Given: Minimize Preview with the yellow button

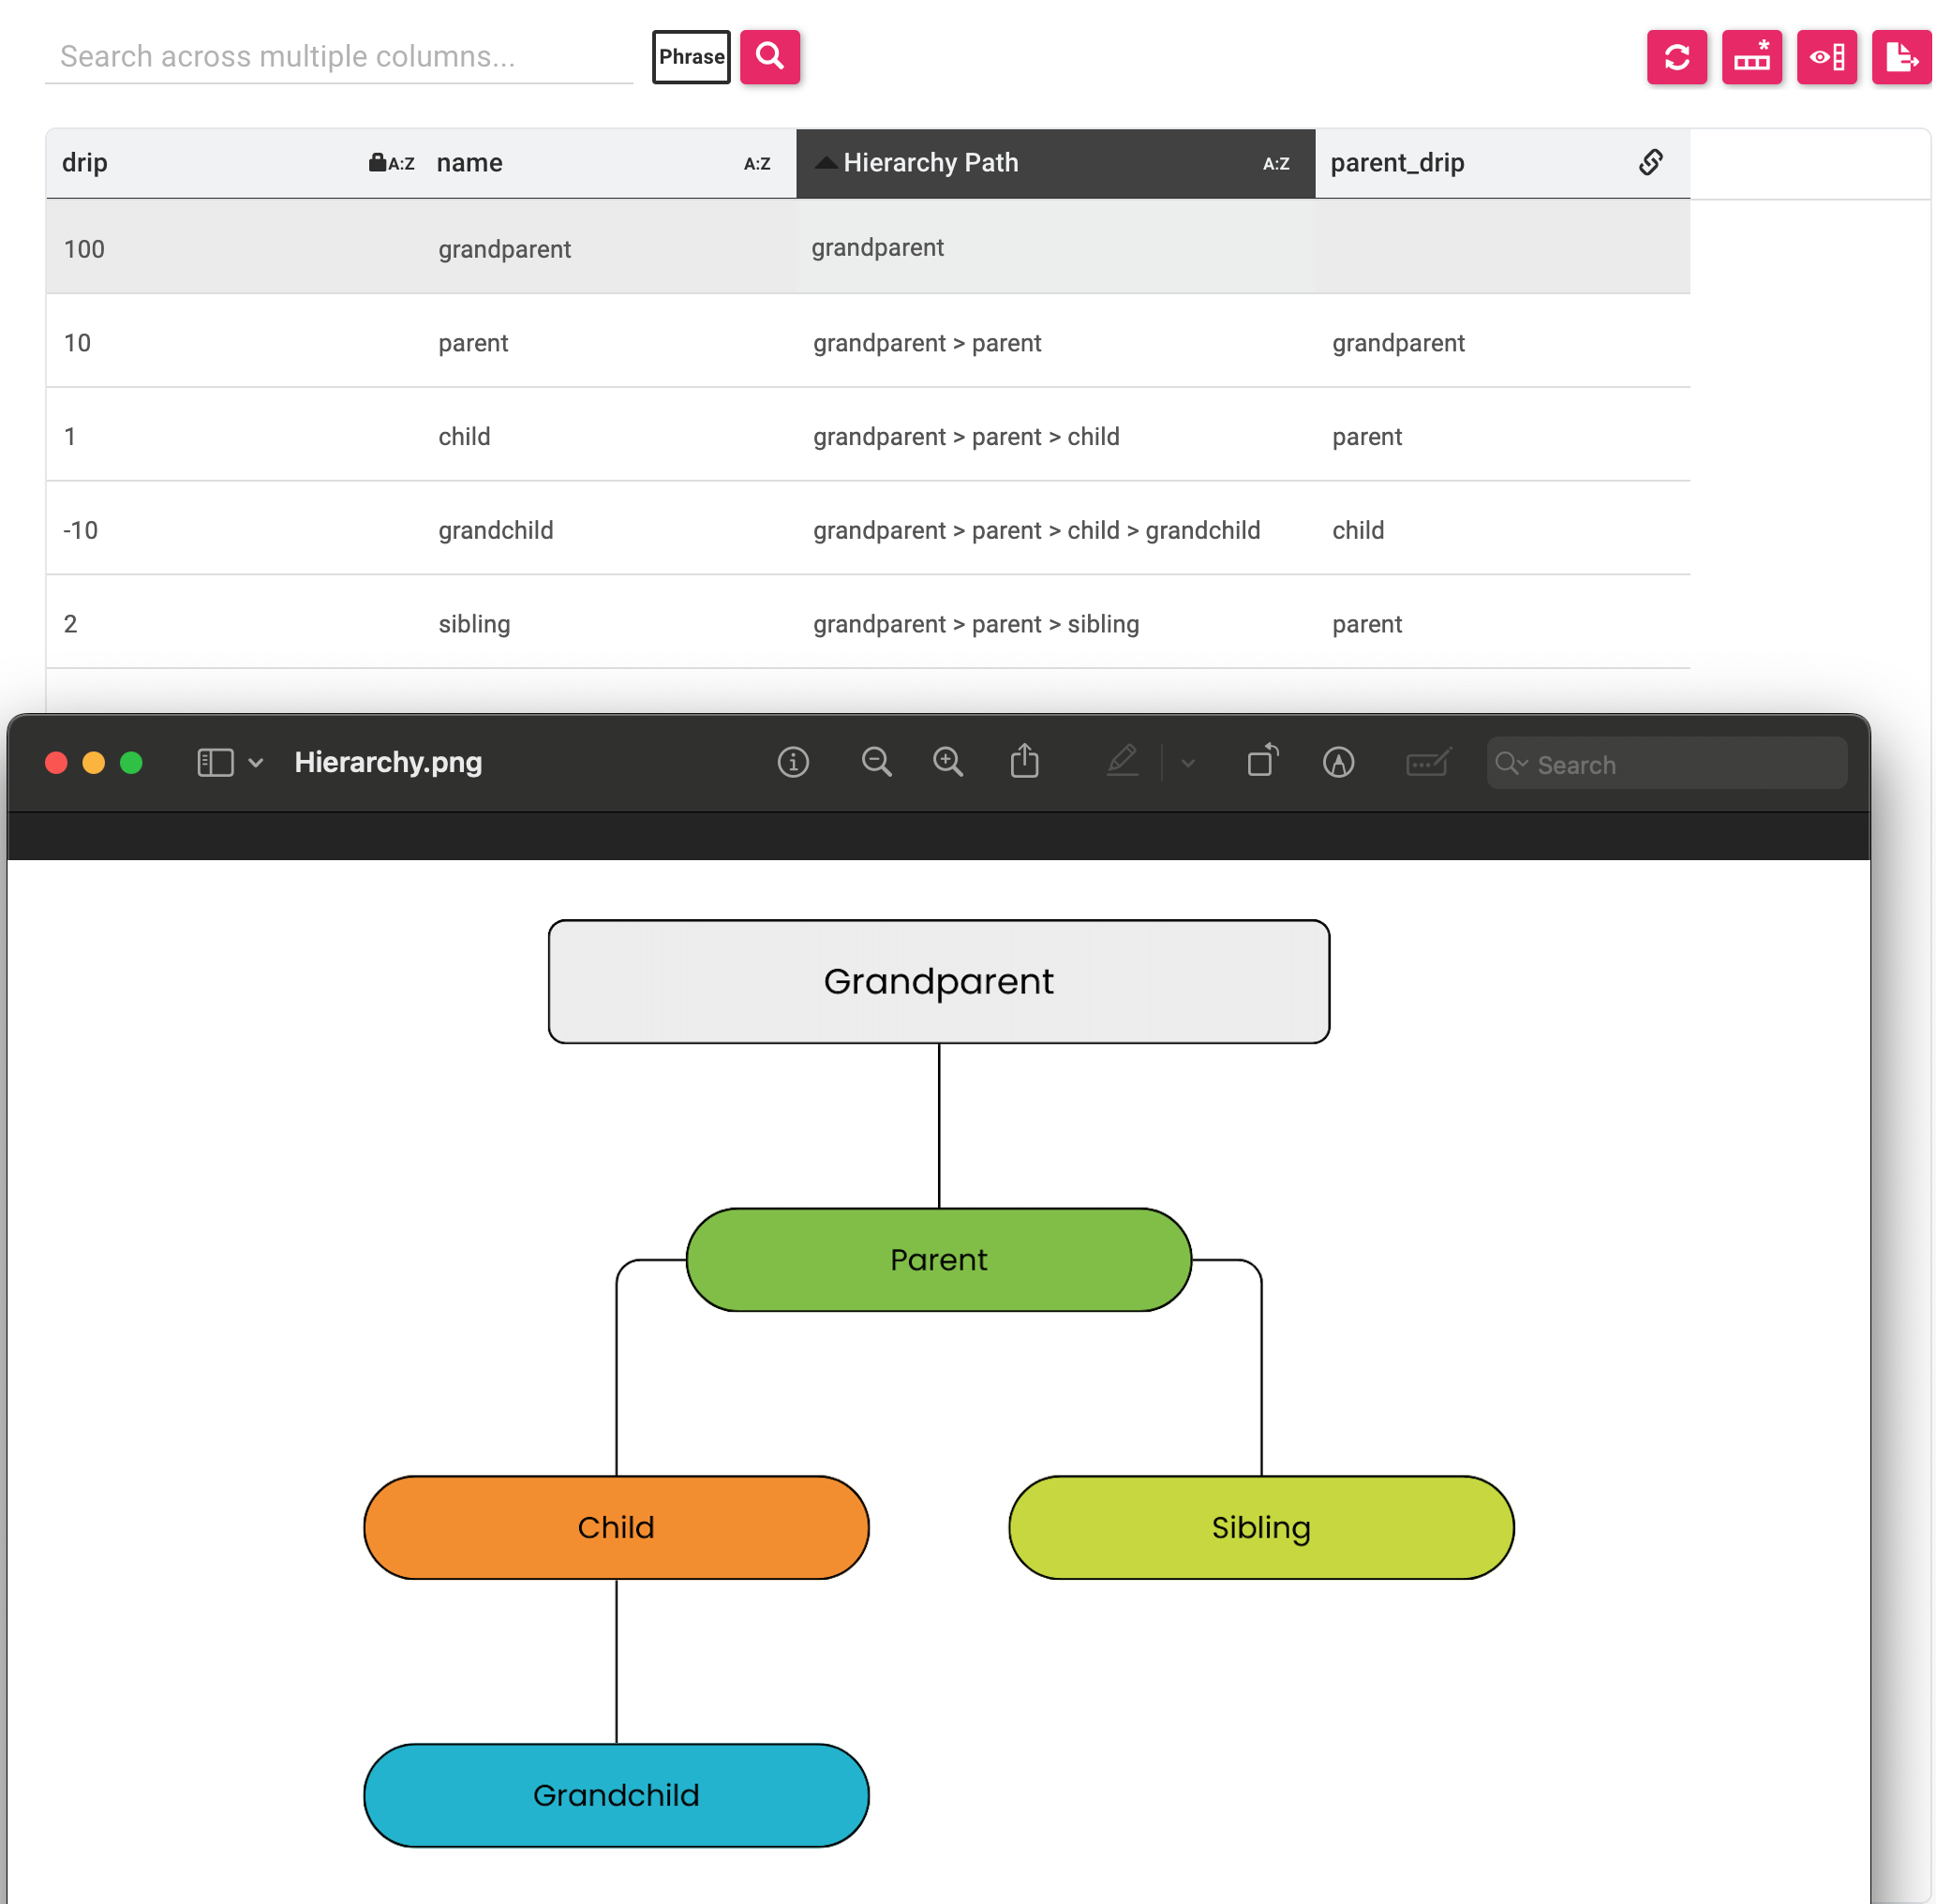Looking at the screenshot, I should [x=94, y=763].
